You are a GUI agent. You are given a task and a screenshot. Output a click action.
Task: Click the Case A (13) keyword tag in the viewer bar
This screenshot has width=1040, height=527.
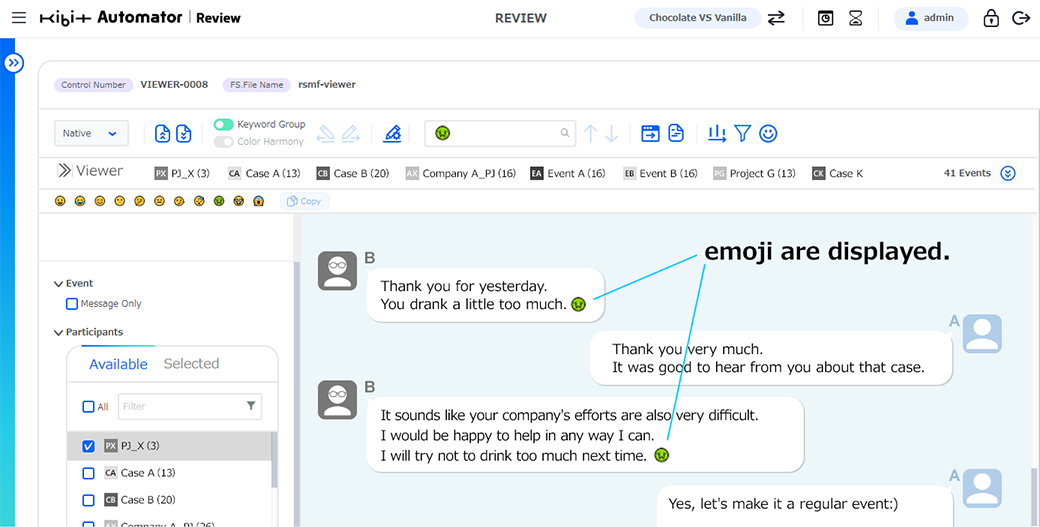264,173
